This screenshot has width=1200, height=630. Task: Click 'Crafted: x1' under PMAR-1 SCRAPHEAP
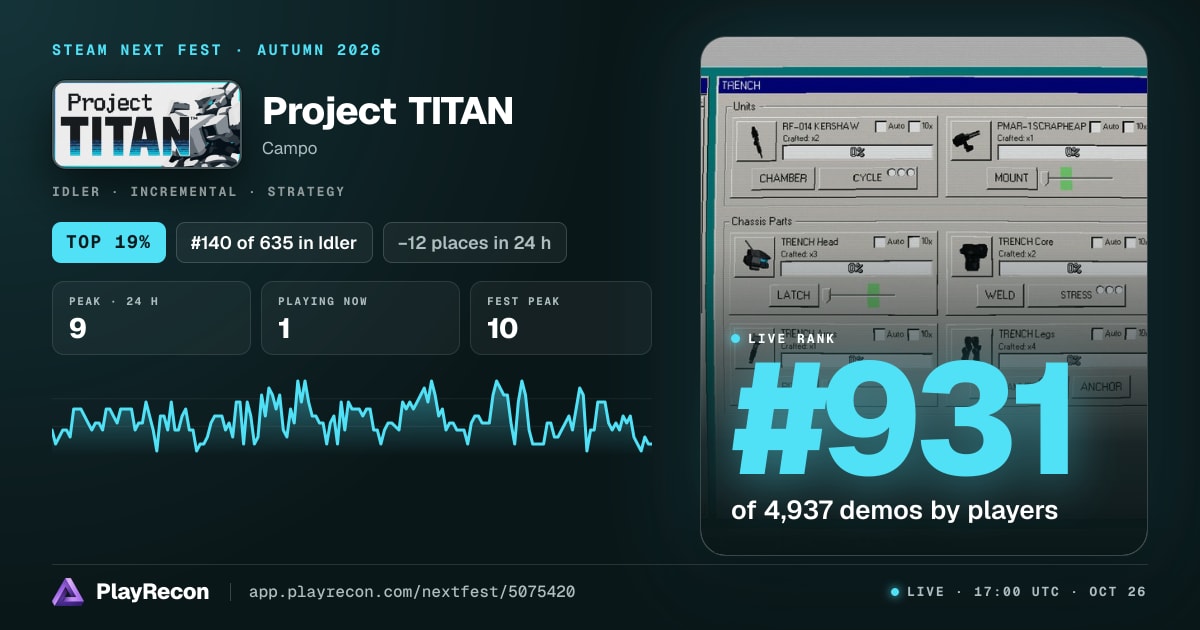(1016, 138)
